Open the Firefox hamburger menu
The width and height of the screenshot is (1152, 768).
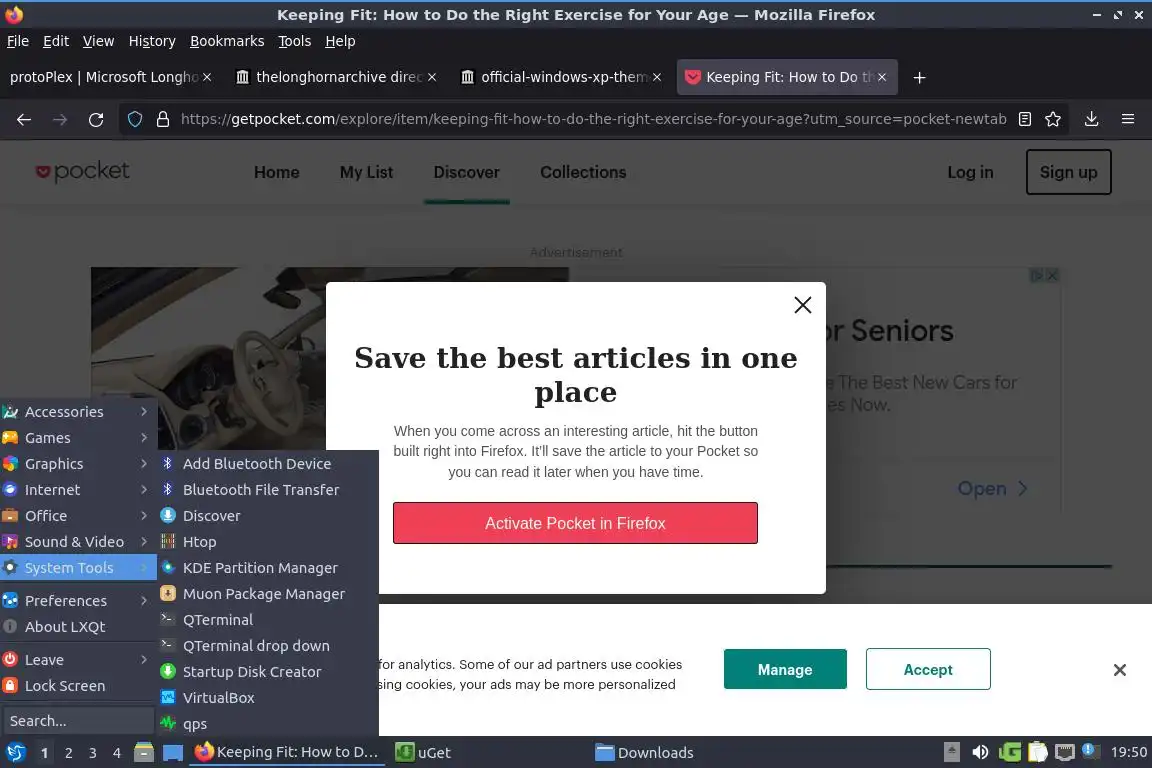coord(1128,119)
